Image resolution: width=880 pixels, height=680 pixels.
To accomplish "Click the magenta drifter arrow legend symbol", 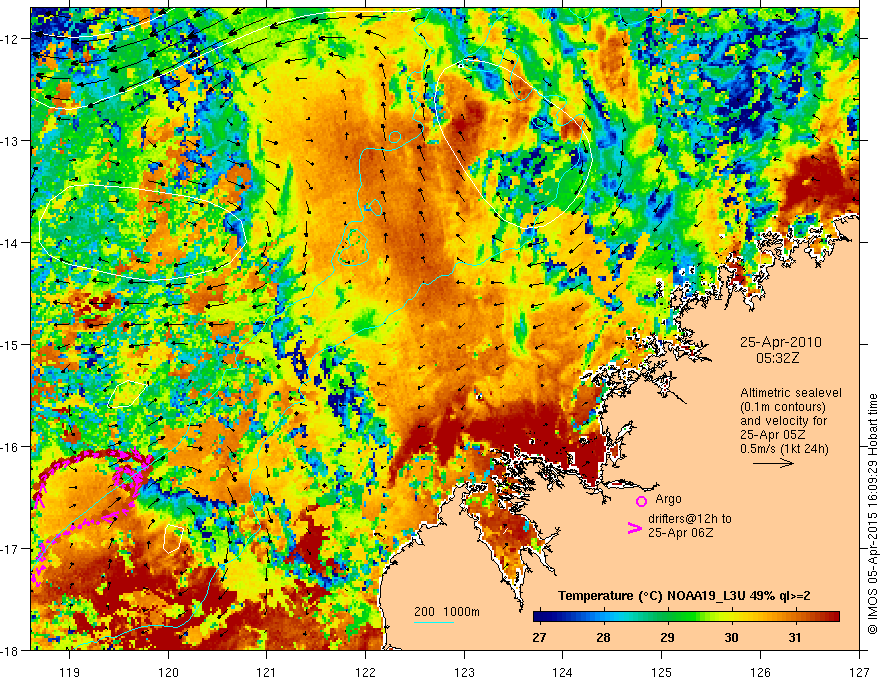I will [x=635, y=529].
